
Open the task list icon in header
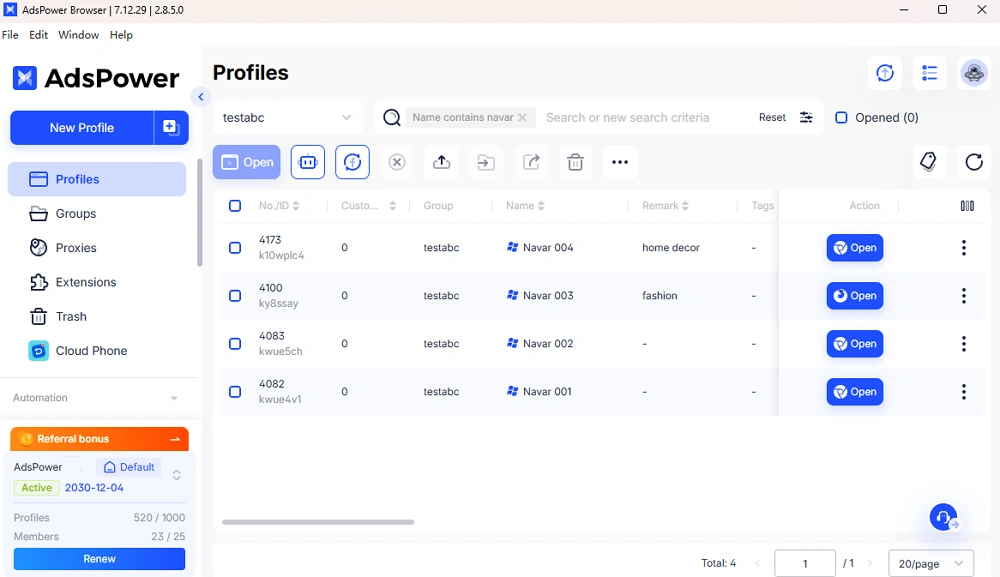coord(929,73)
